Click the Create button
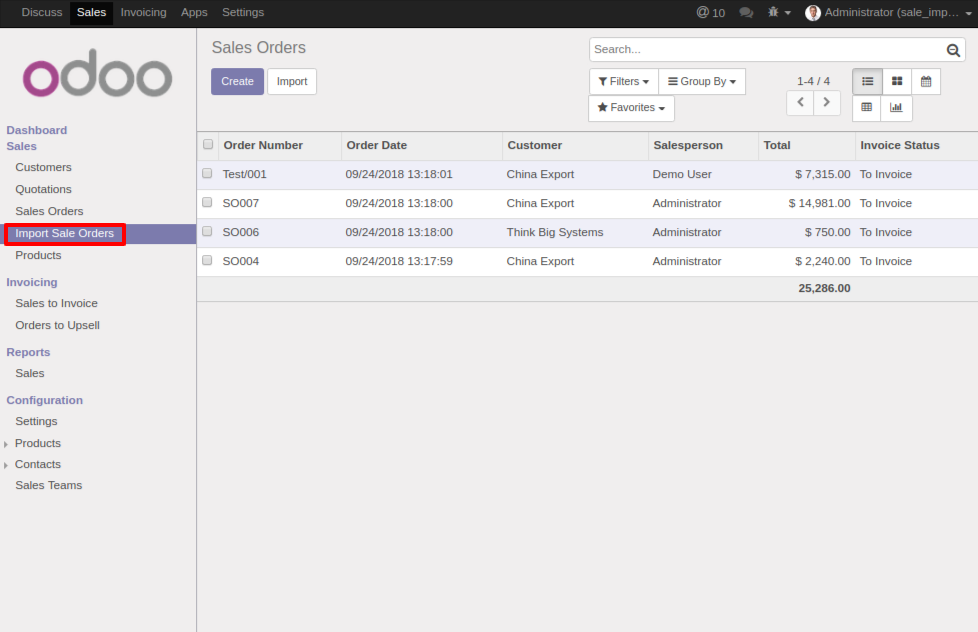 pyautogui.click(x=237, y=82)
